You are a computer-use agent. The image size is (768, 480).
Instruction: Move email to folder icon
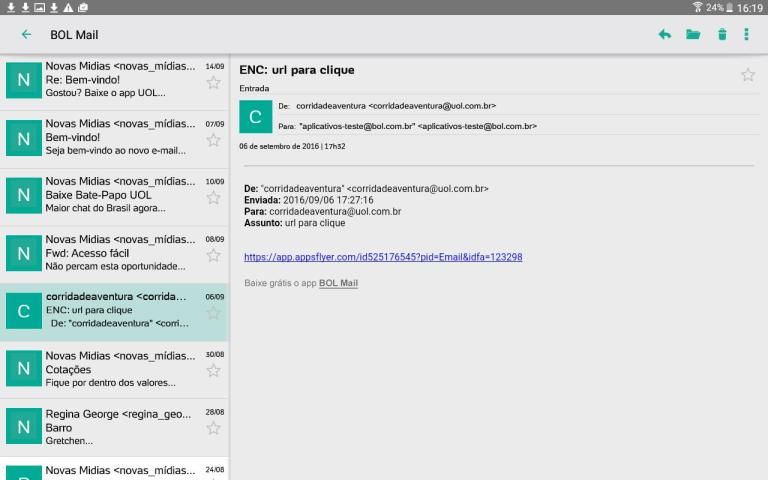693,34
